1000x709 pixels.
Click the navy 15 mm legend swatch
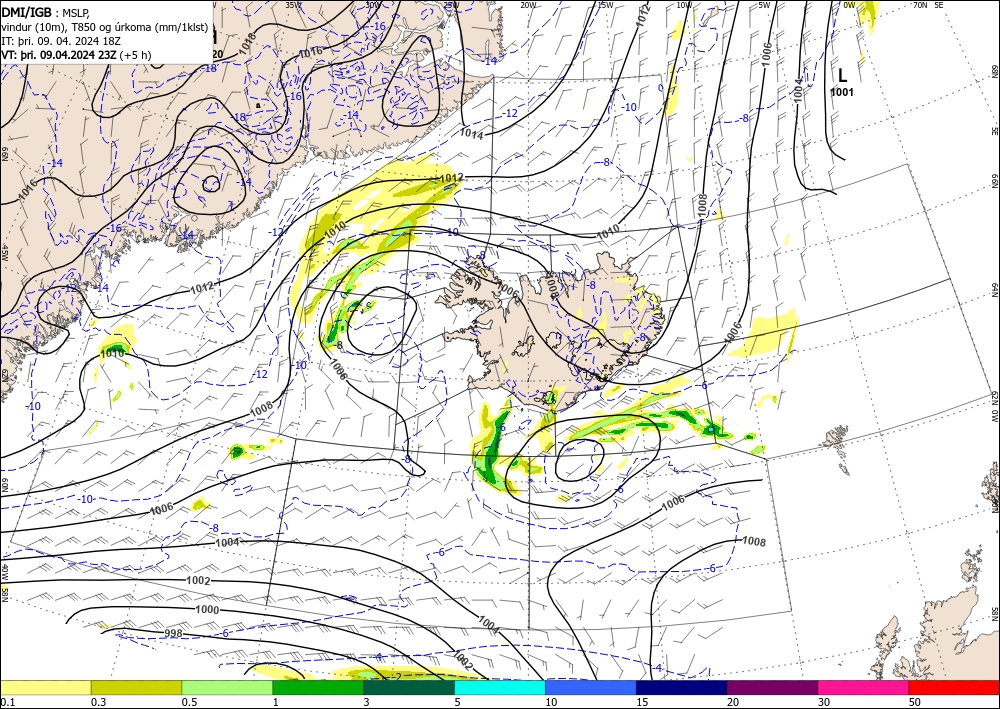pyautogui.click(x=682, y=687)
